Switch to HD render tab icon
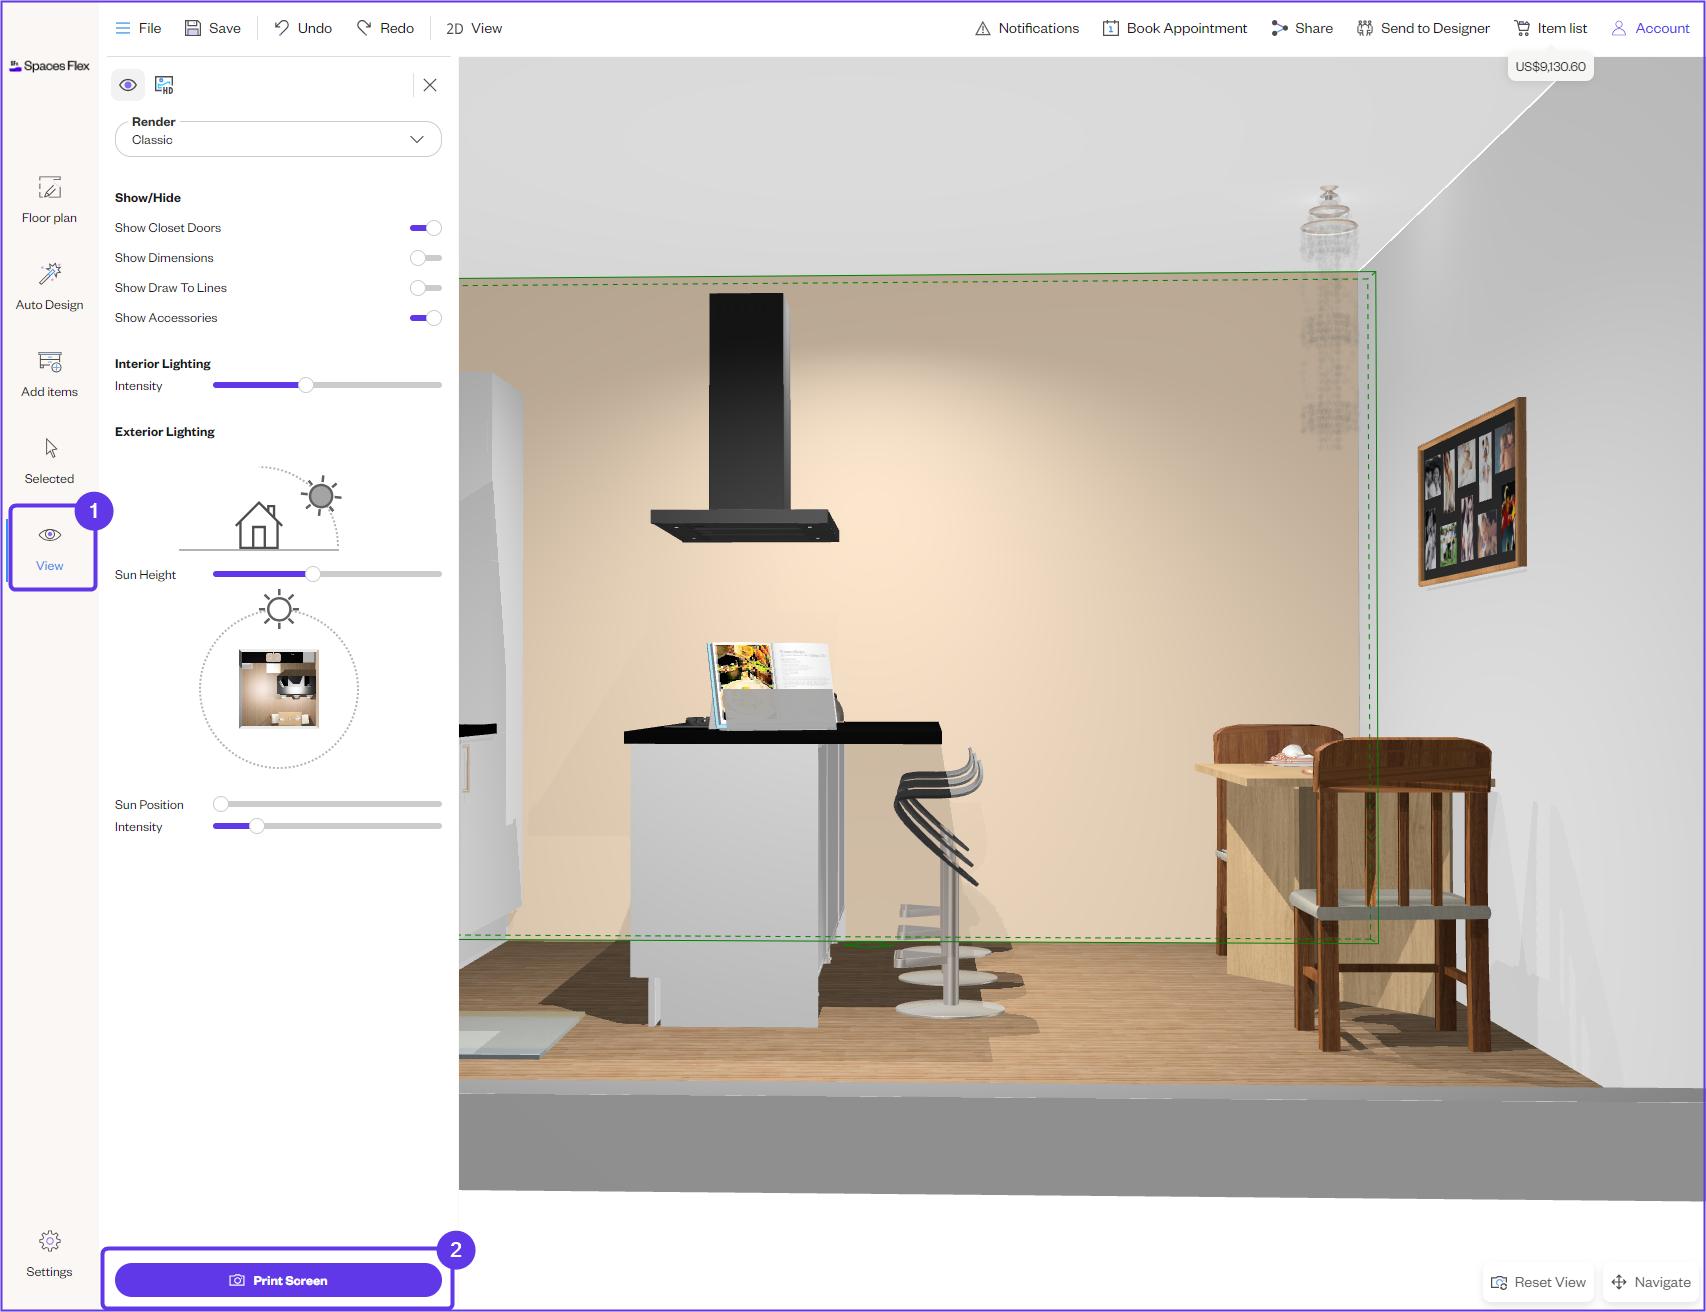The height and width of the screenshot is (1312, 1706). coord(164,85)
